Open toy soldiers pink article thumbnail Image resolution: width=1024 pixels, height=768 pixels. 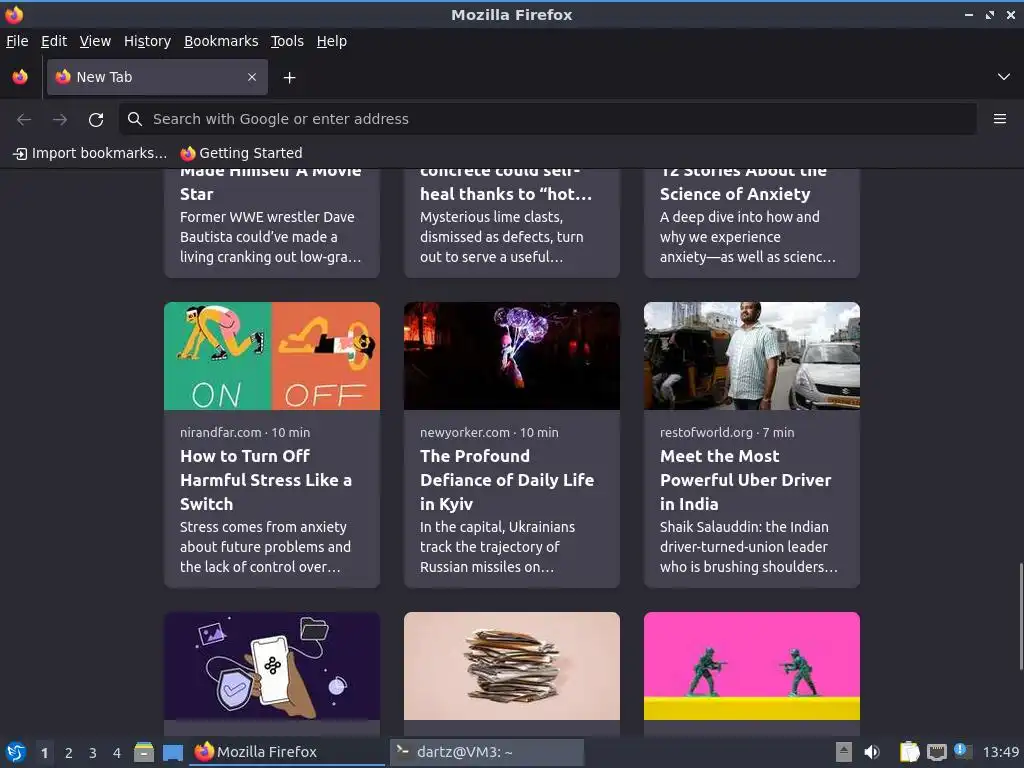tap(752, 666)
